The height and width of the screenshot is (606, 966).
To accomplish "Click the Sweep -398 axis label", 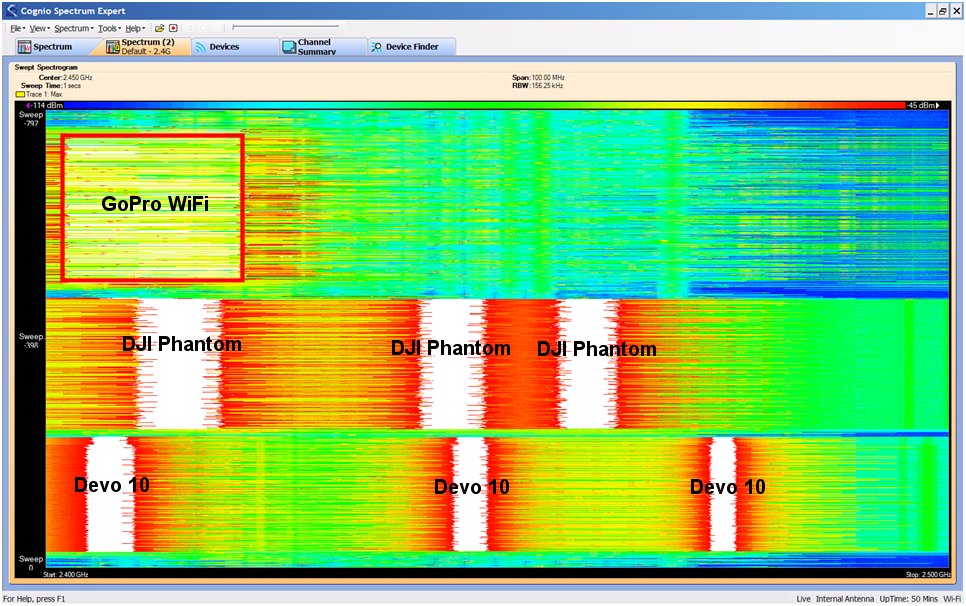I will point(31,341).
